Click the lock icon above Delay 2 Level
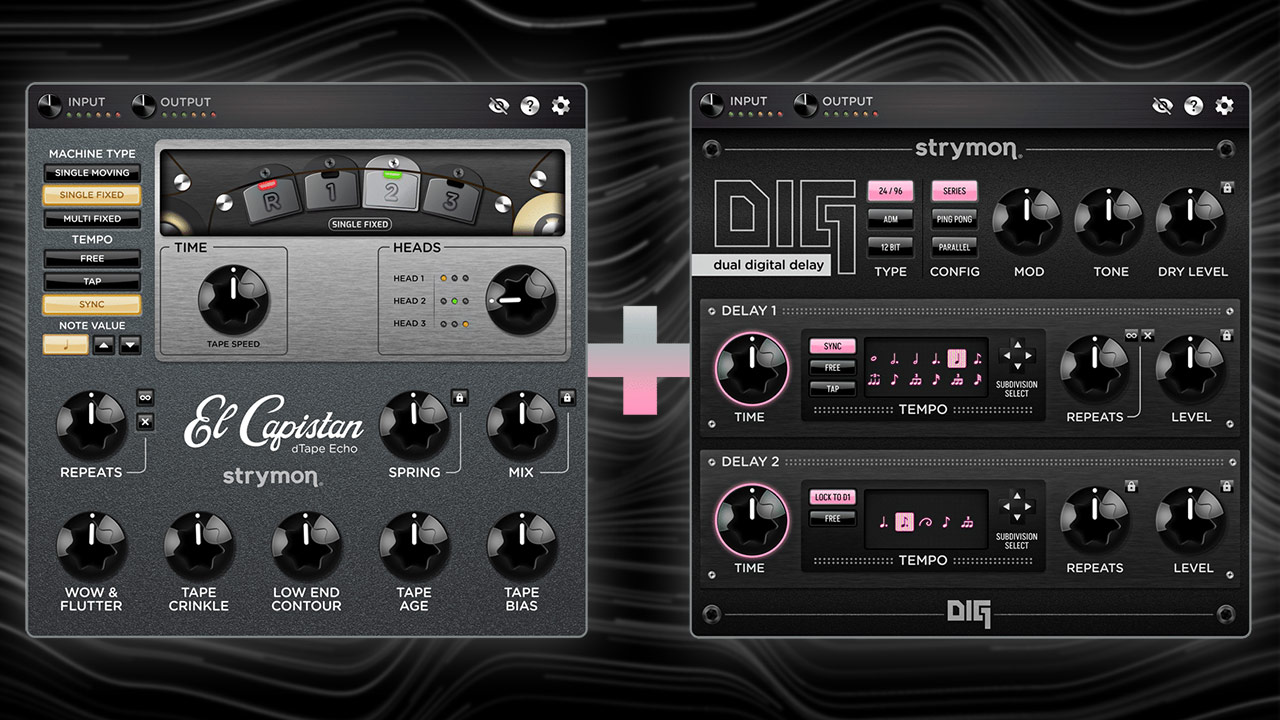This screenshot has width=1280, height=720. coord(1226,486)
